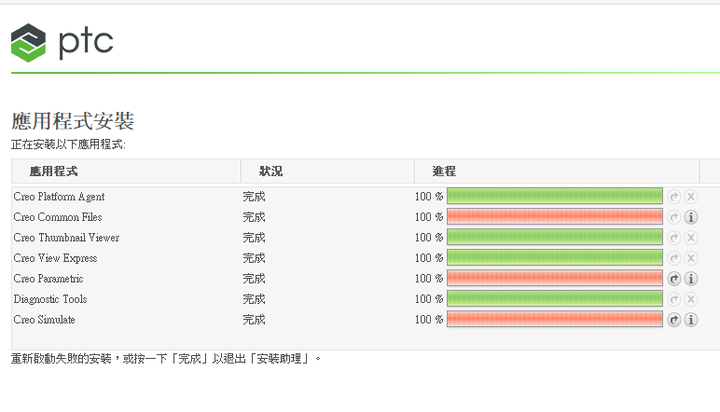Click the 進程 column header

point(556,171)
